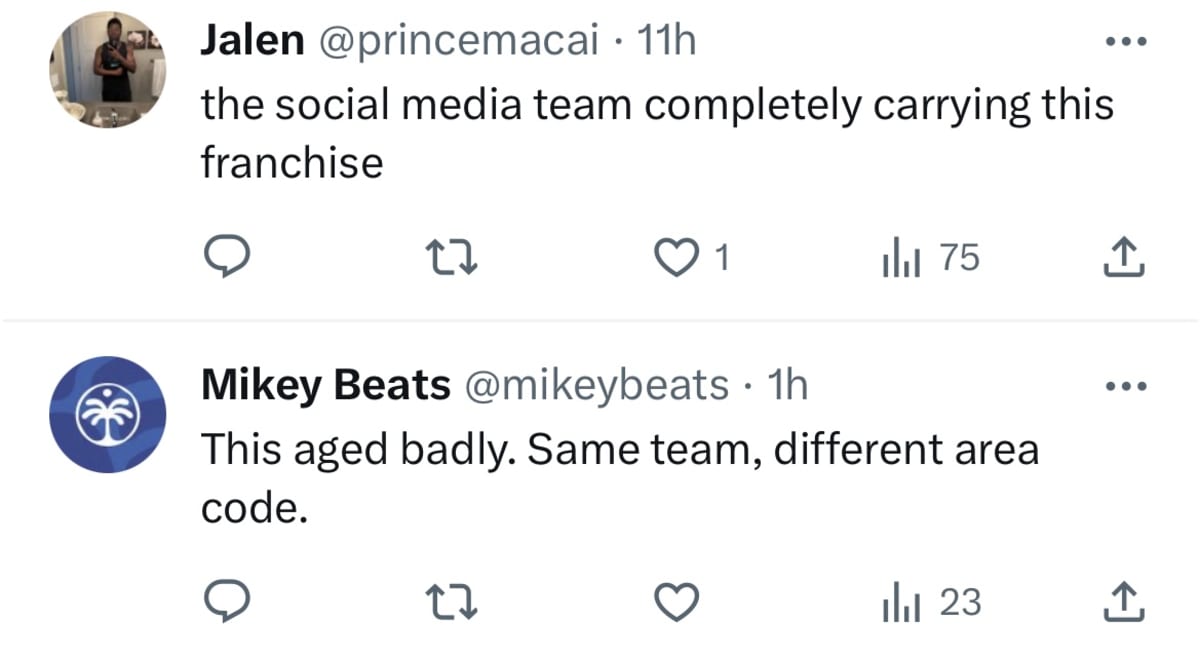The height and width of the screenshot is (660, 1200).
Task: Reply to Mikey Beats' tweet
Action: click(x=226, y=603)
